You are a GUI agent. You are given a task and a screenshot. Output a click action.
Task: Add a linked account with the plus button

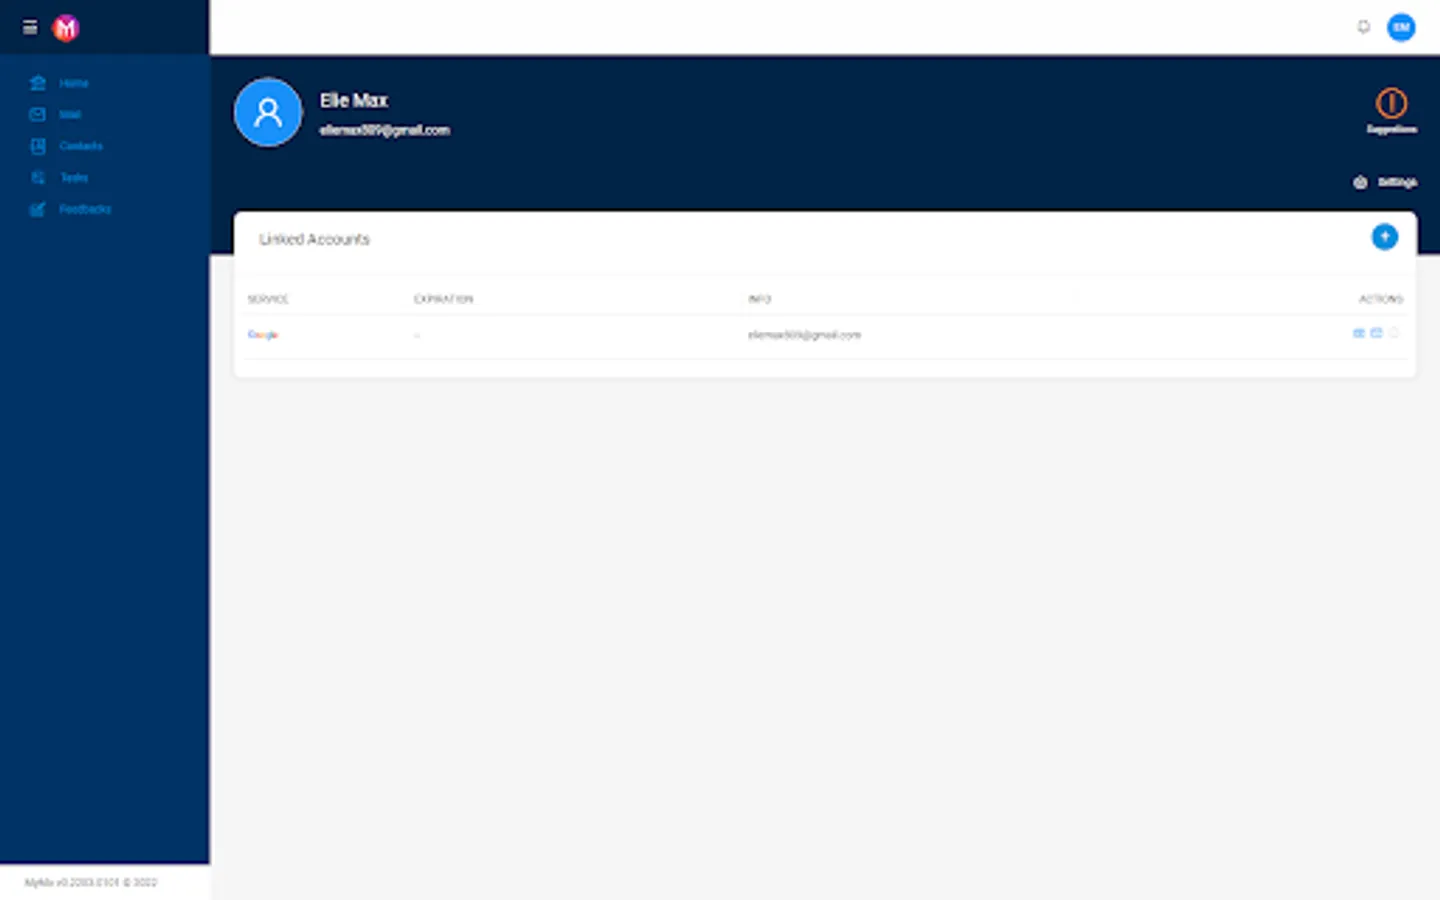(1385, 237)
